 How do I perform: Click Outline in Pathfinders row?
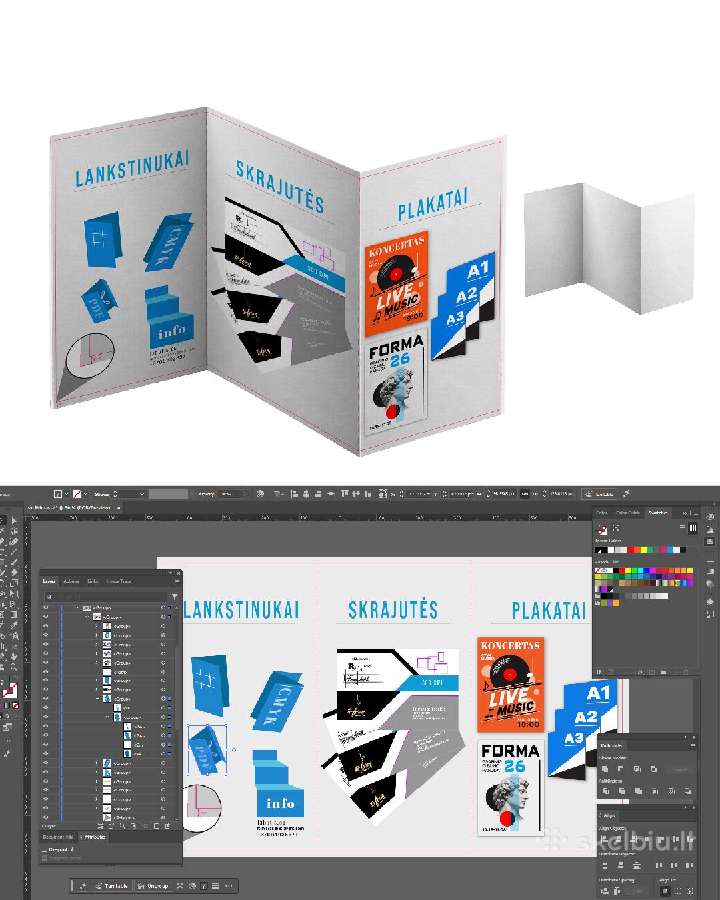[671, 791]
